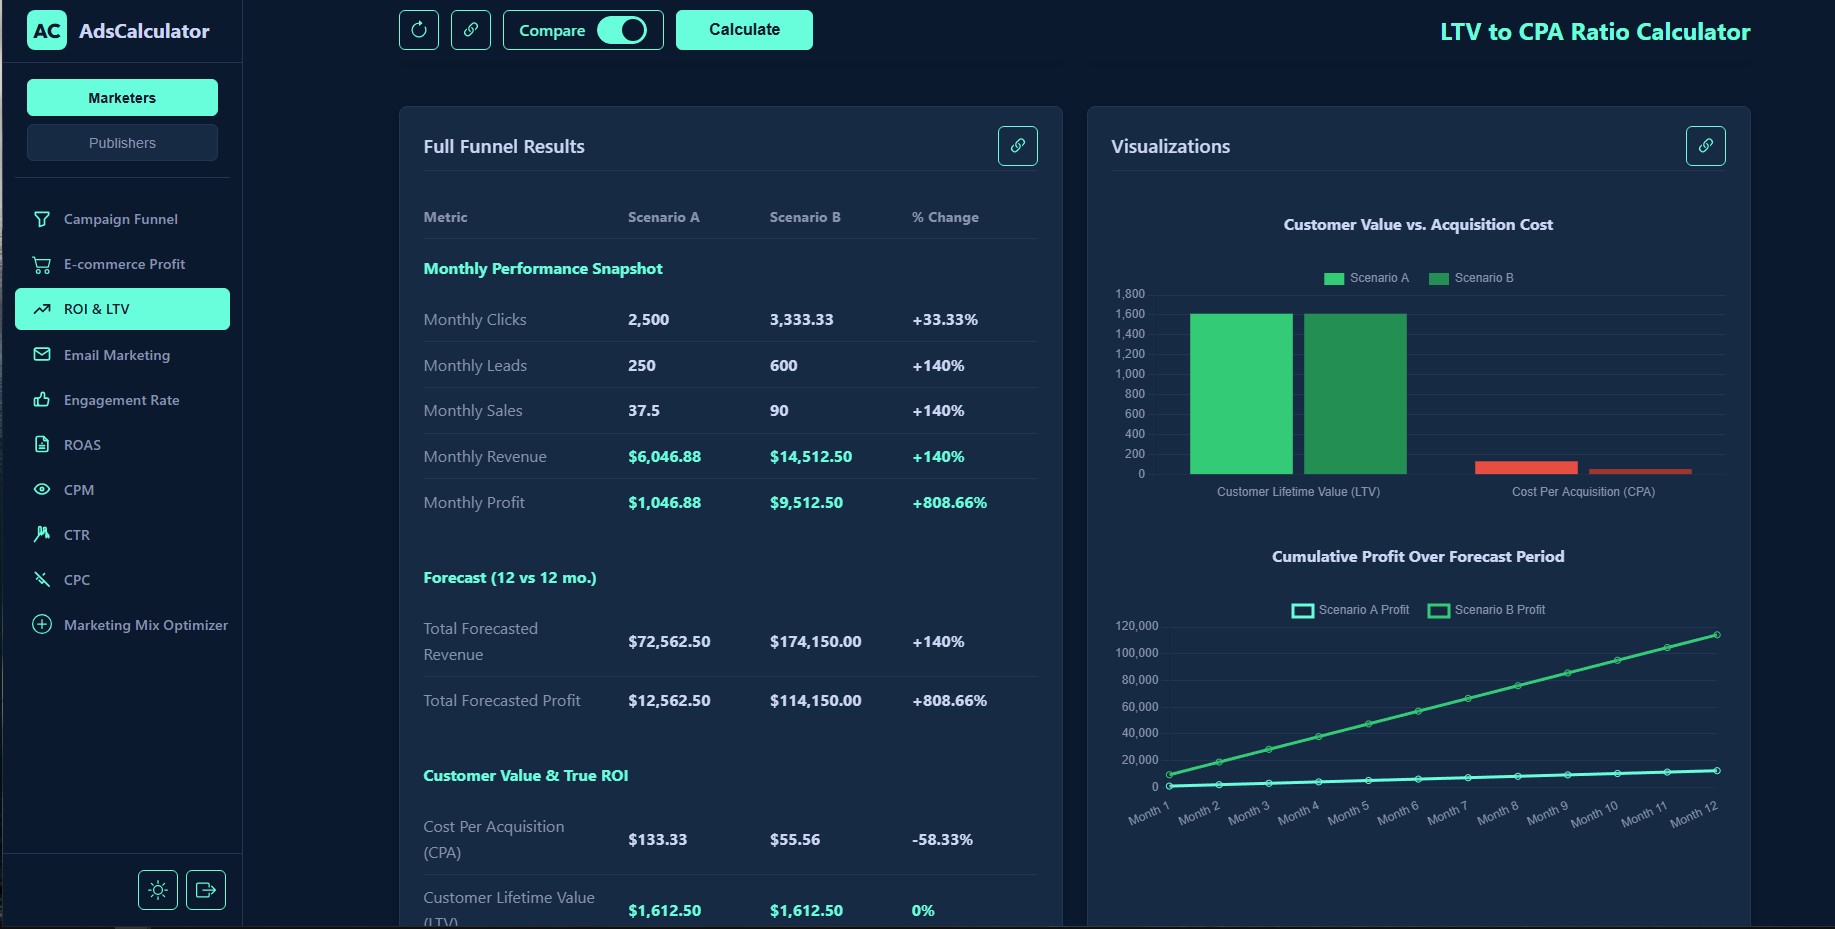Open the Email Marketing calculator
1835x929 pixels.
pos(117,355)
